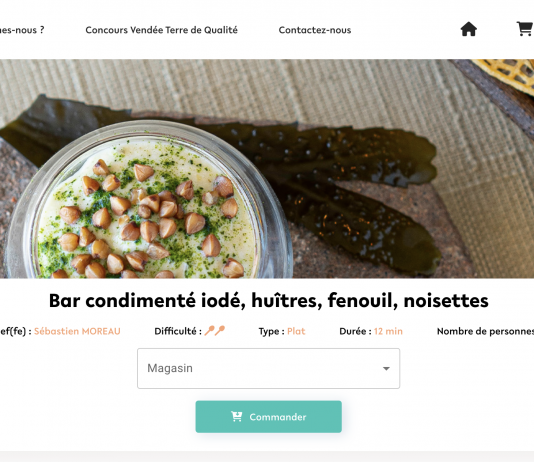Click the Plat recipe type link

coord(296,331)
